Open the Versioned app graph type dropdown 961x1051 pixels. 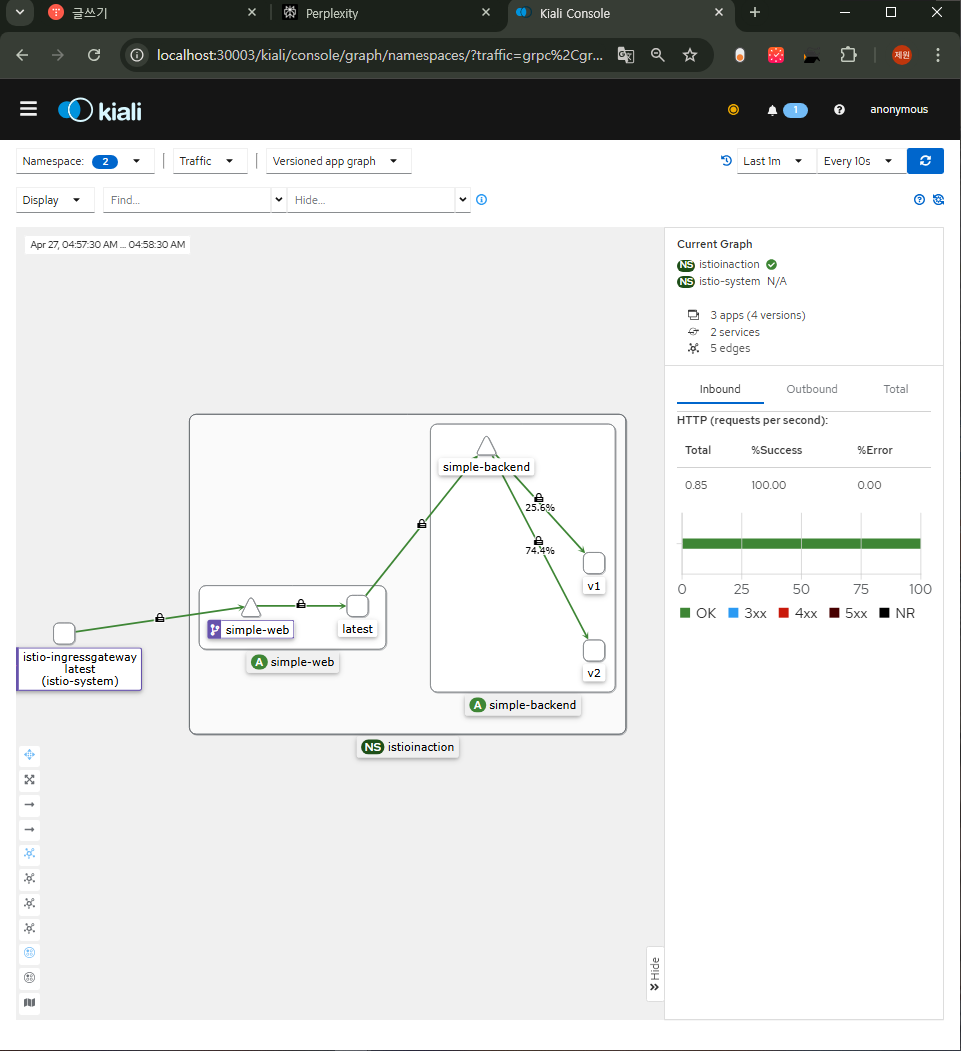pyautogui.click(x=338, y=161)
